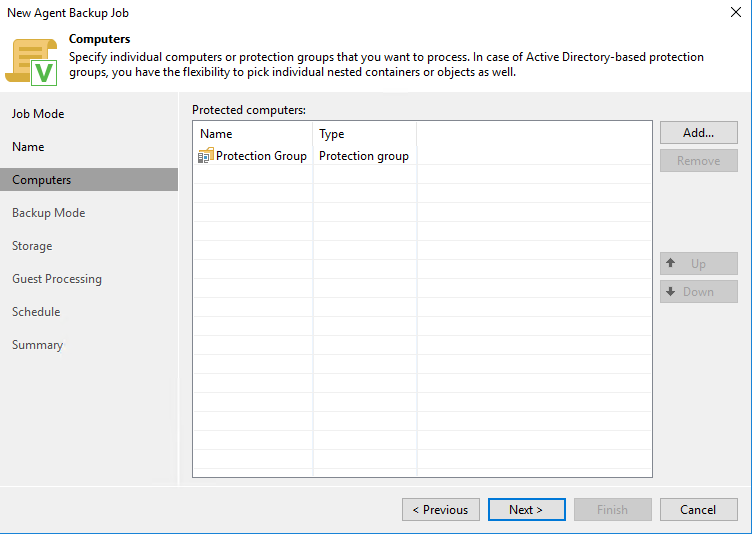Navigate to the Schedule step
The height and width of the screenshot is (534, 753).
(x=36, y=312)
